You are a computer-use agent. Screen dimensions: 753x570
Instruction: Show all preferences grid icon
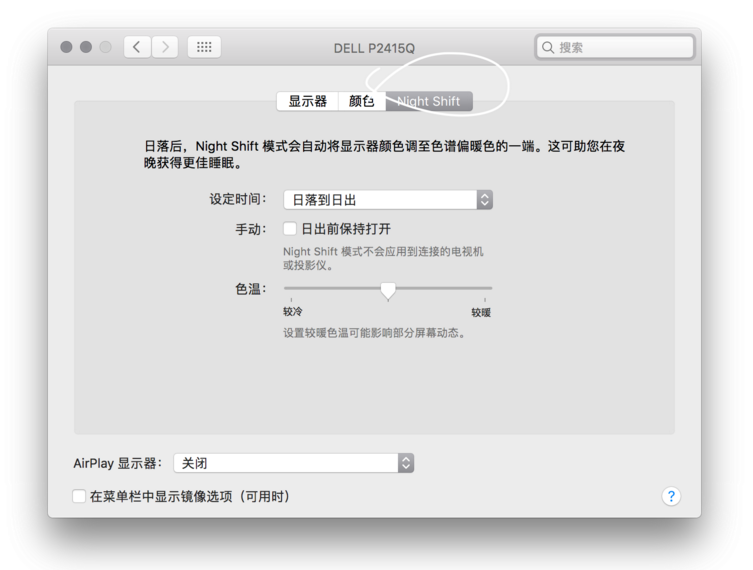(204, 47)
